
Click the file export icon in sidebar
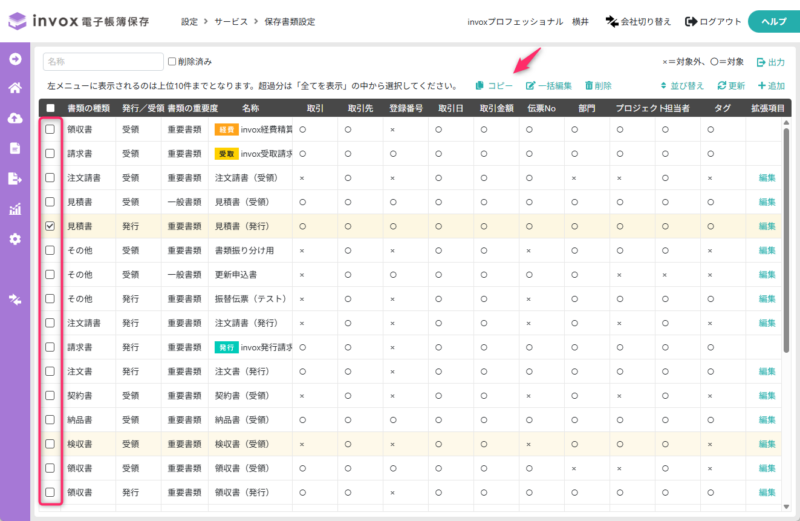[x=15, y=179]
